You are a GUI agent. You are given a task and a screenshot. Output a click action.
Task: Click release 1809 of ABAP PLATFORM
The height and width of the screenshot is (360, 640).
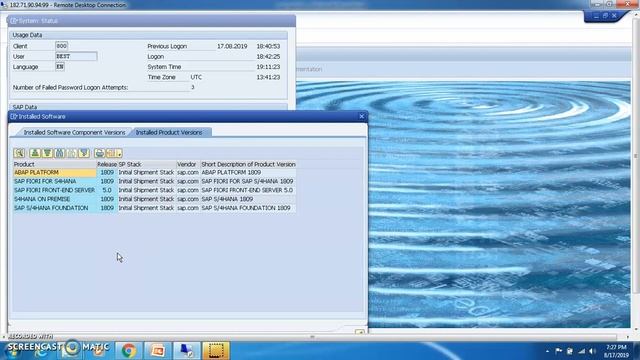[x=107, y=173]
